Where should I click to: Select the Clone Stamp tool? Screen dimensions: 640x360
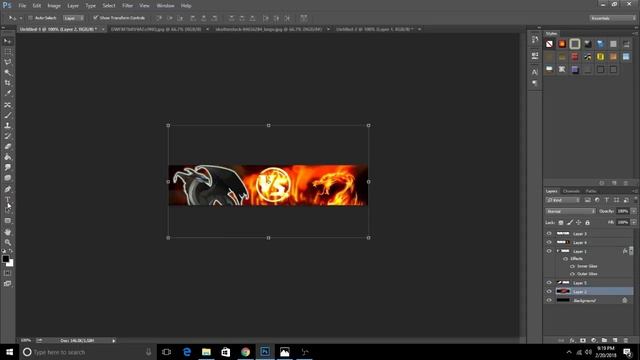click(7, 126)
